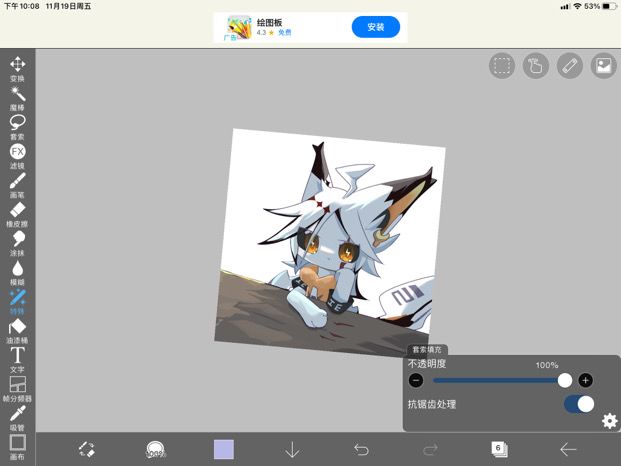Select the Paint Bucket (油漆桶) tool
Image resolution: width=621 pixels, height=466 pixels.
(17, 331)
